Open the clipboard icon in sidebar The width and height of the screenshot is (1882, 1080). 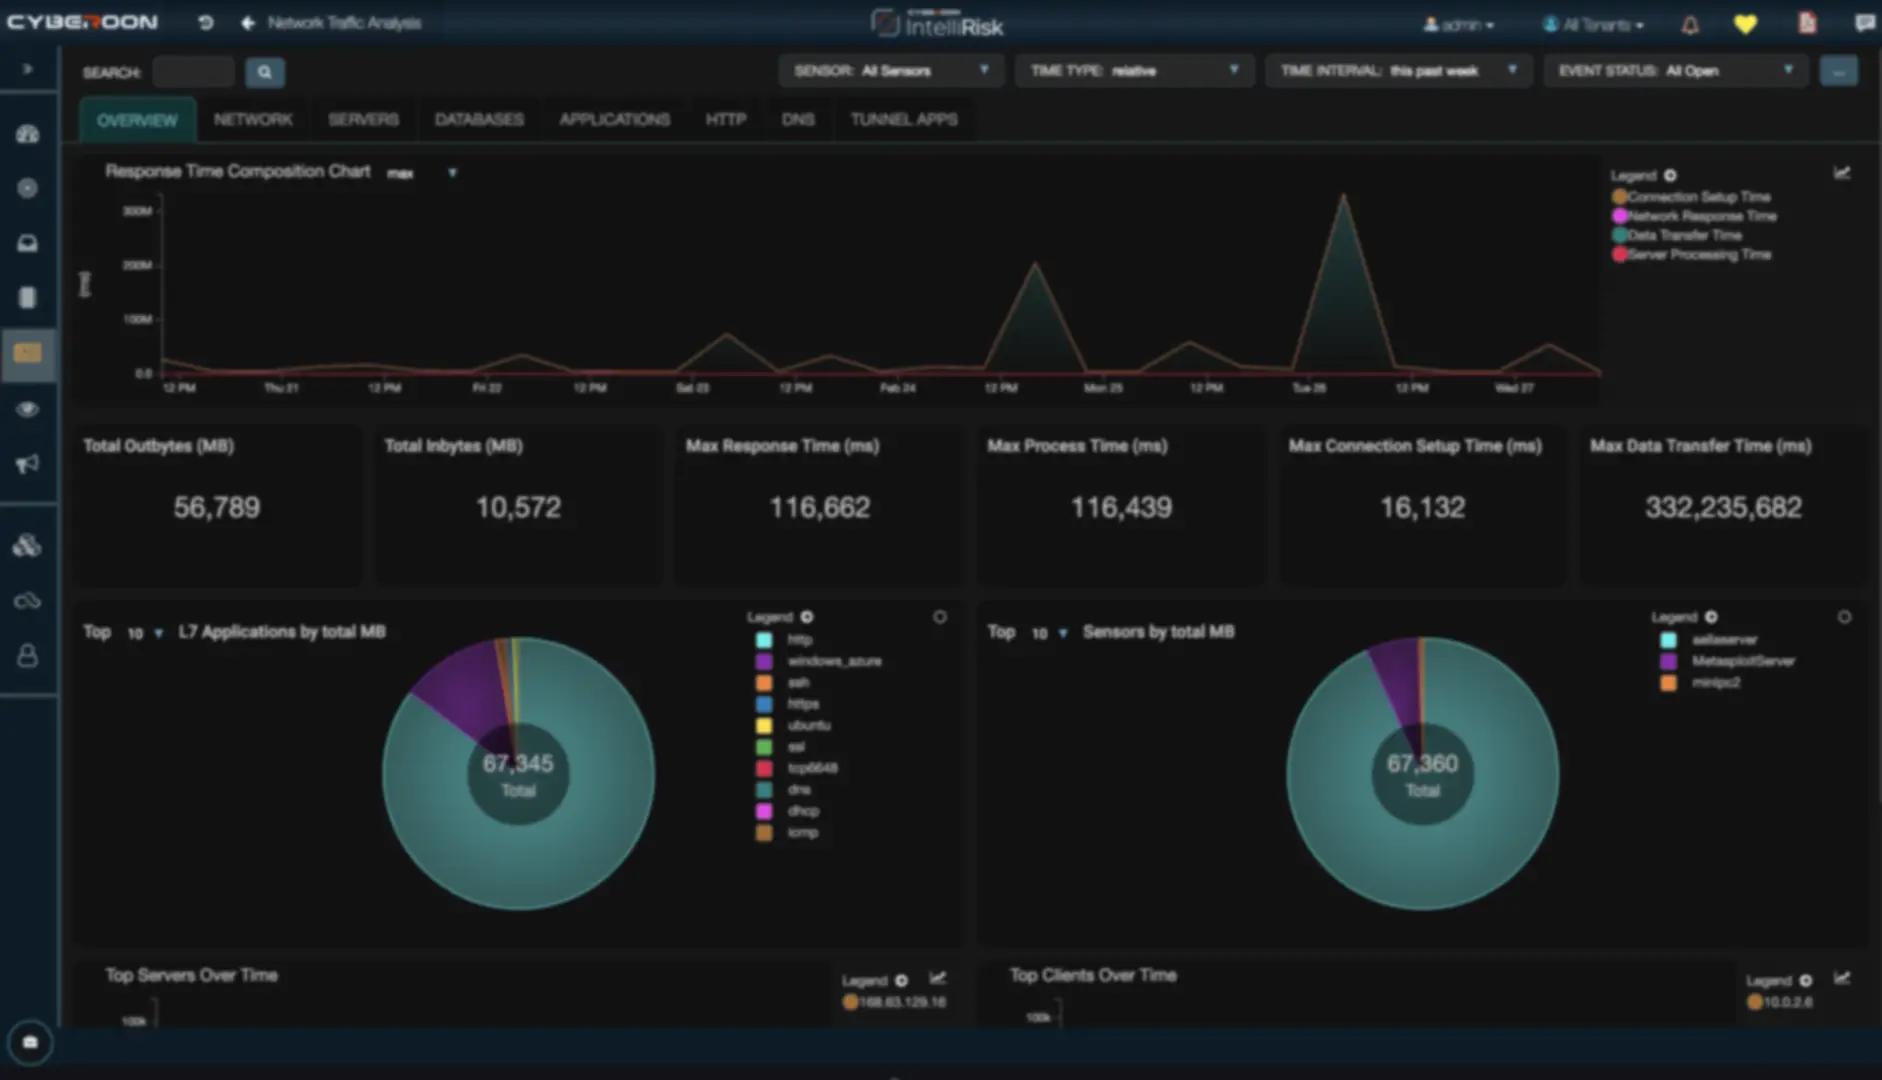[28, 297]
